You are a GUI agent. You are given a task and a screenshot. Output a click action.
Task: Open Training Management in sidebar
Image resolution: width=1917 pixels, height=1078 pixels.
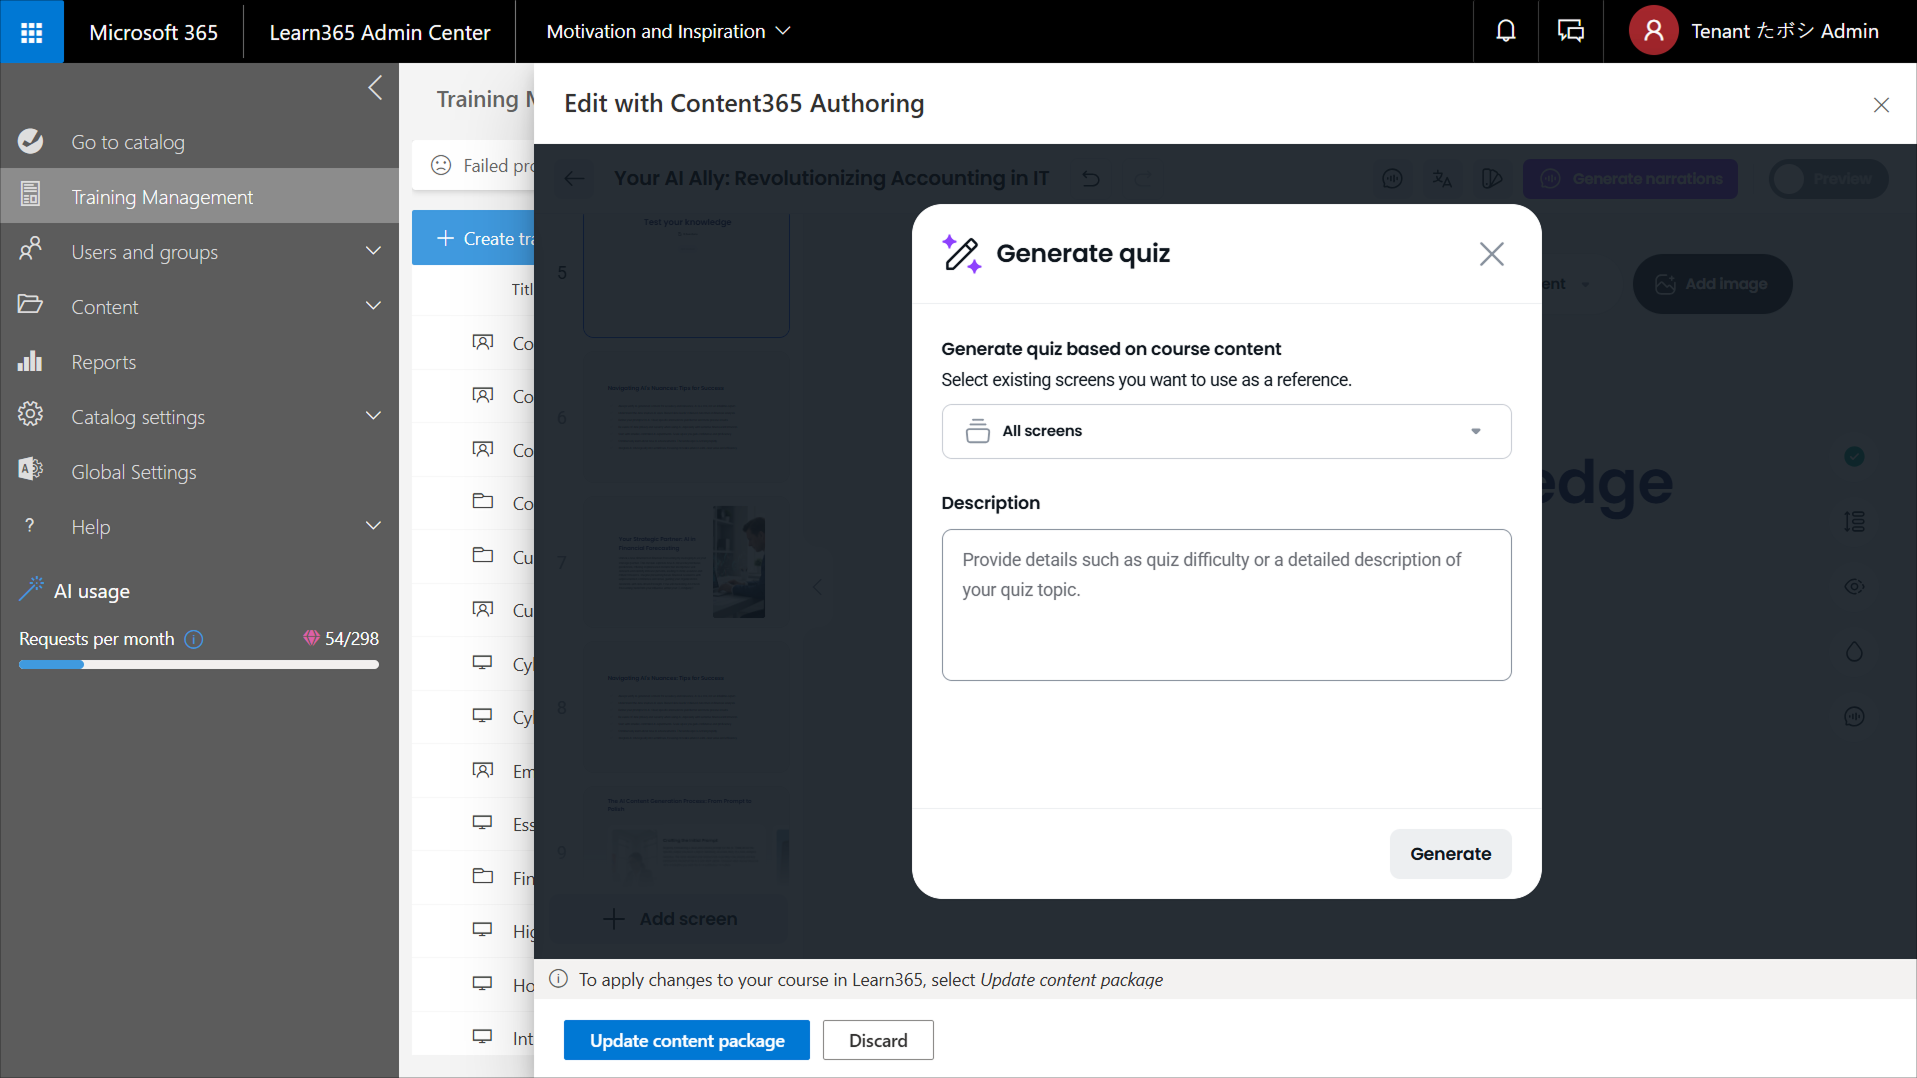click(162, 197)
